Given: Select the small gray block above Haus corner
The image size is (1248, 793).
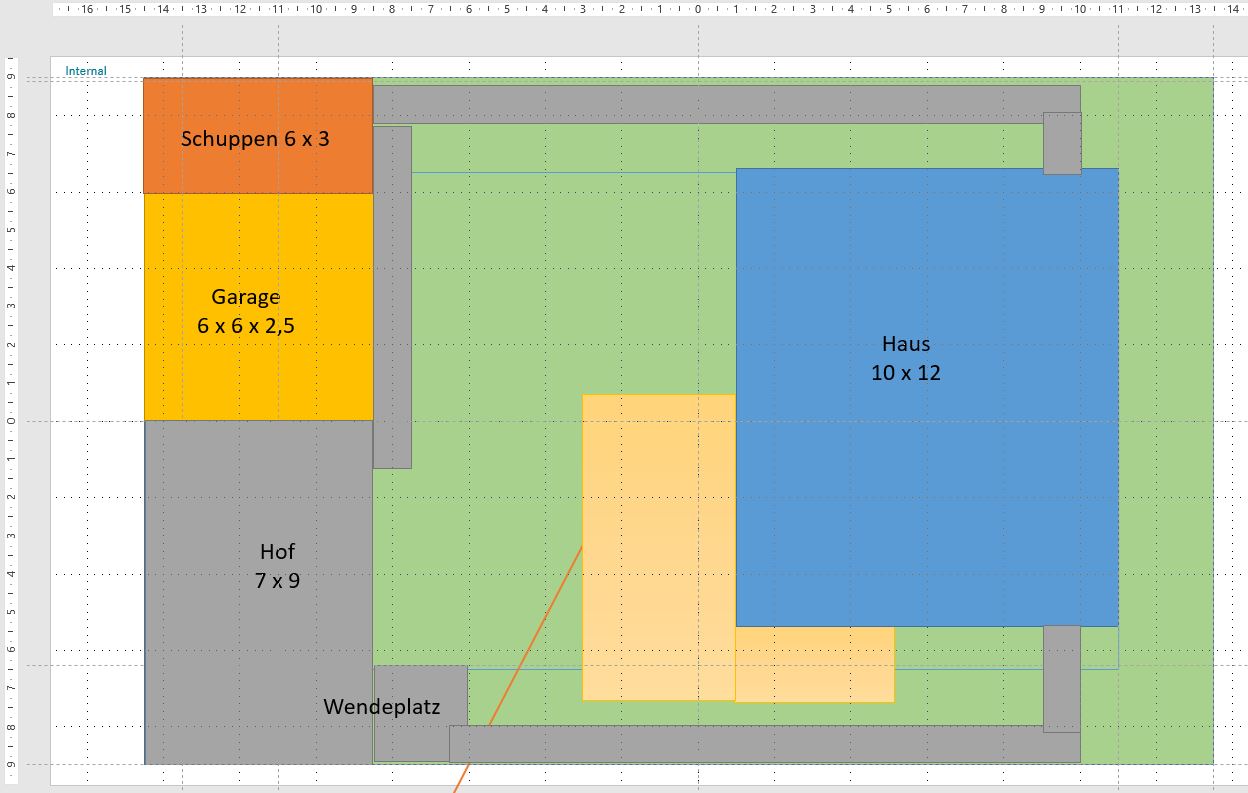Looking at the screenshot, I should point(1062,143).
